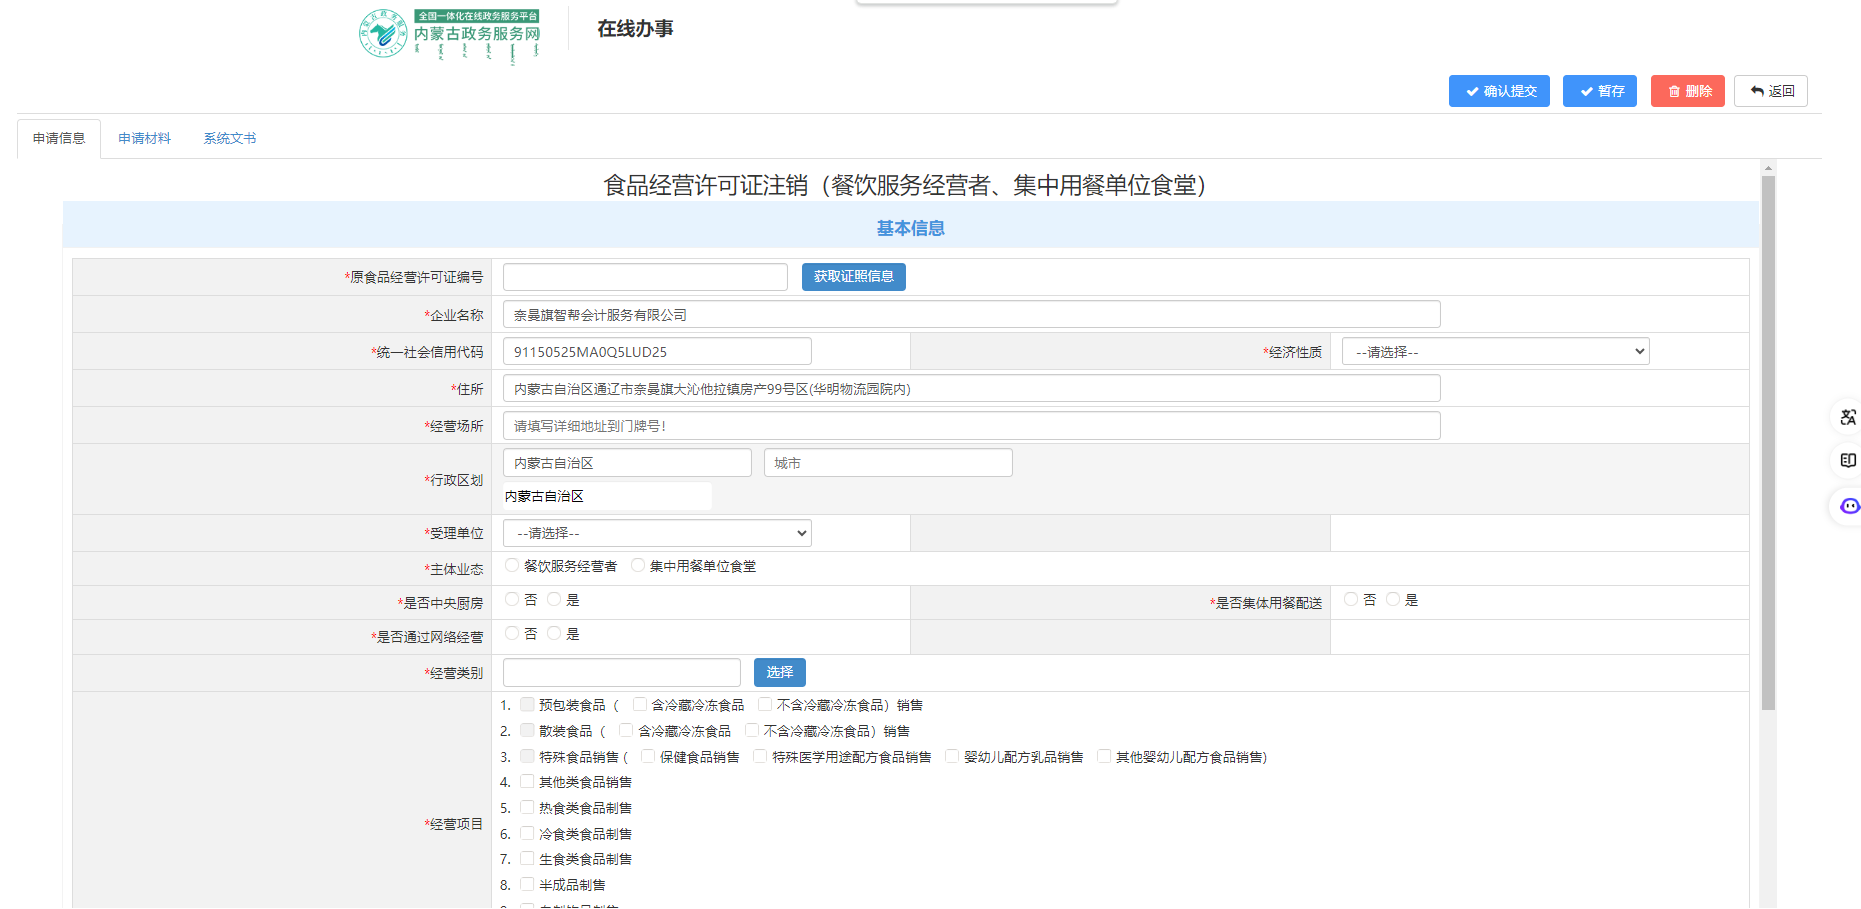Screen dimensions: 1861x909
Task: Open the reading mode book icon
Action: [1848, 460]
